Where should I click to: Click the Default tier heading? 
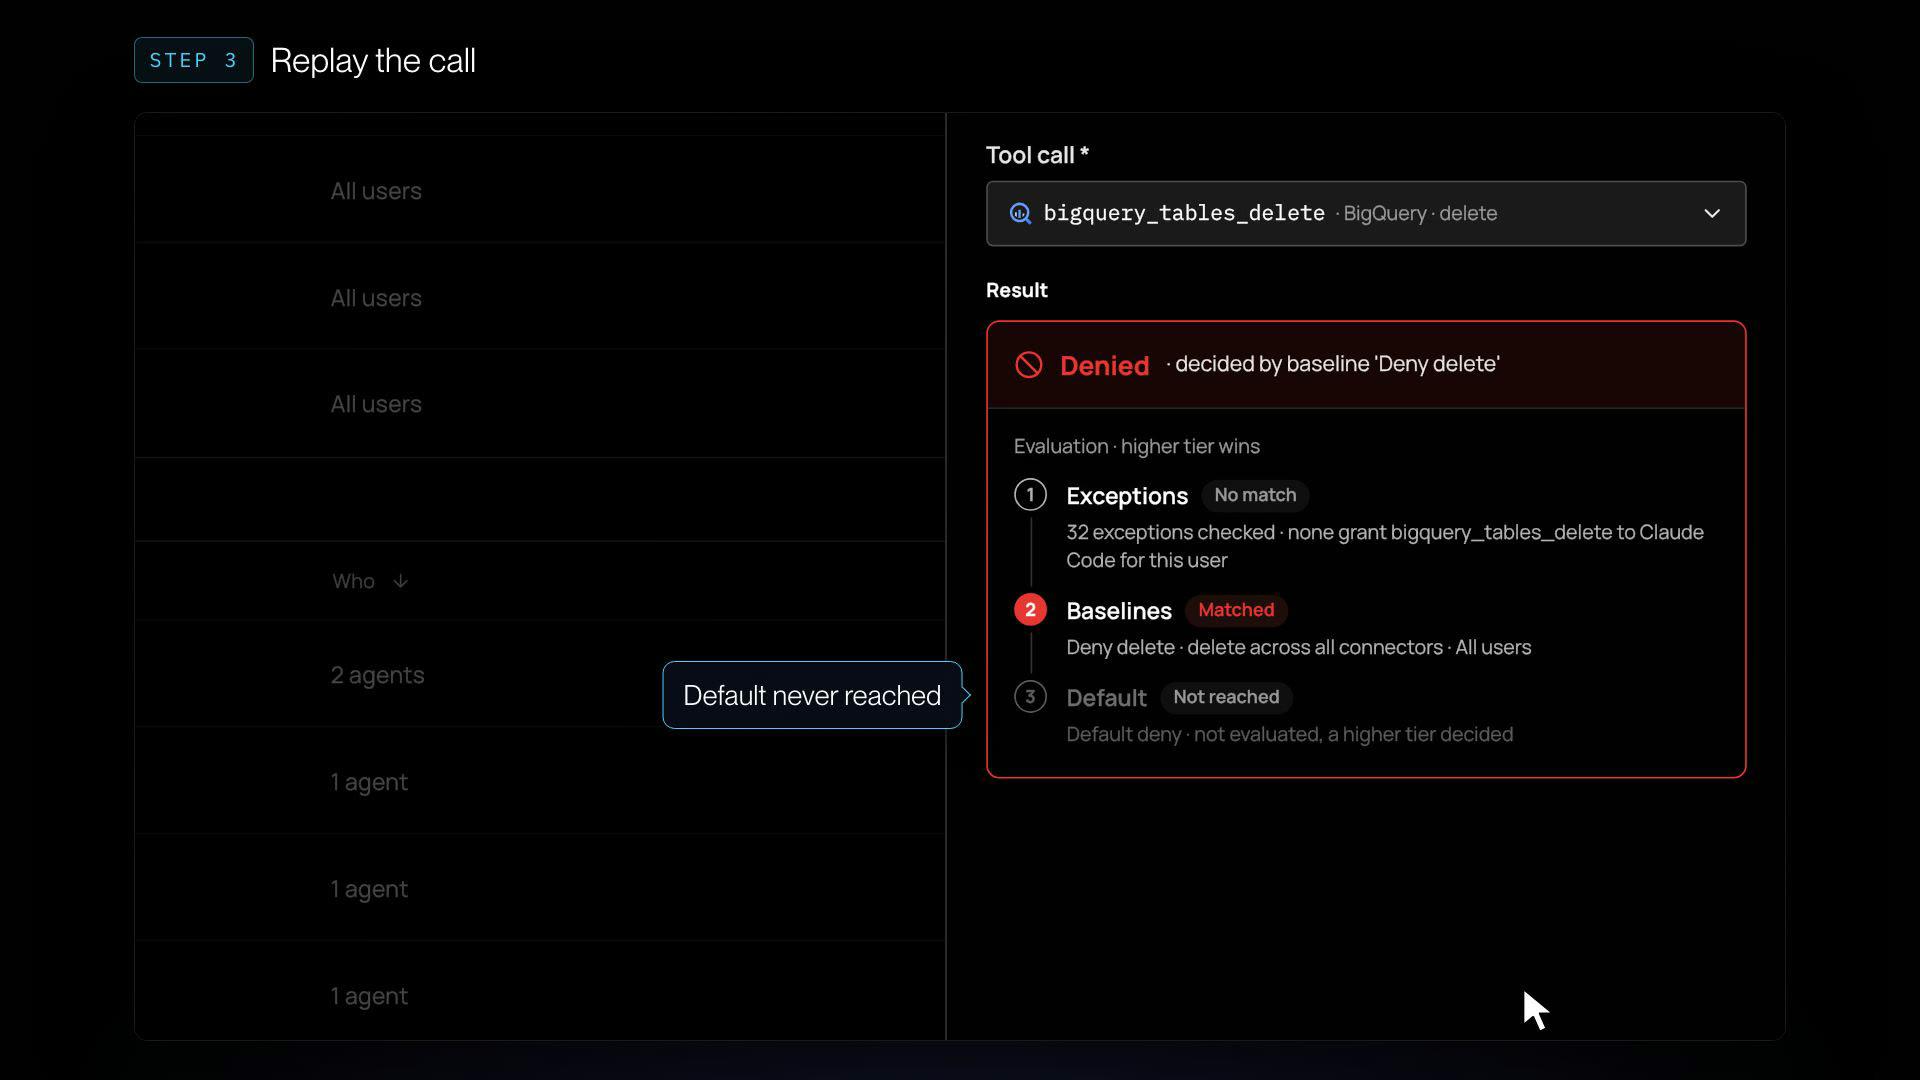tap(1106, 698)
